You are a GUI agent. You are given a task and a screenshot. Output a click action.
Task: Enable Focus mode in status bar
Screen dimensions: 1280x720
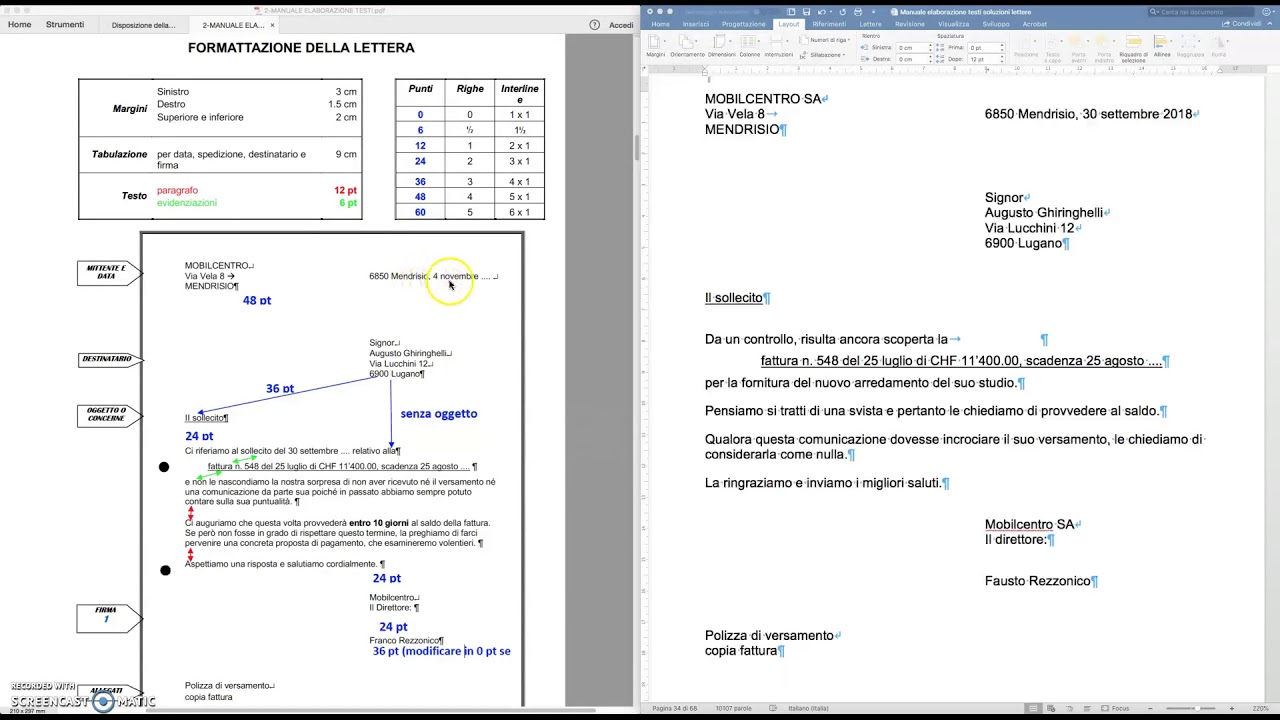point(1116,708)
